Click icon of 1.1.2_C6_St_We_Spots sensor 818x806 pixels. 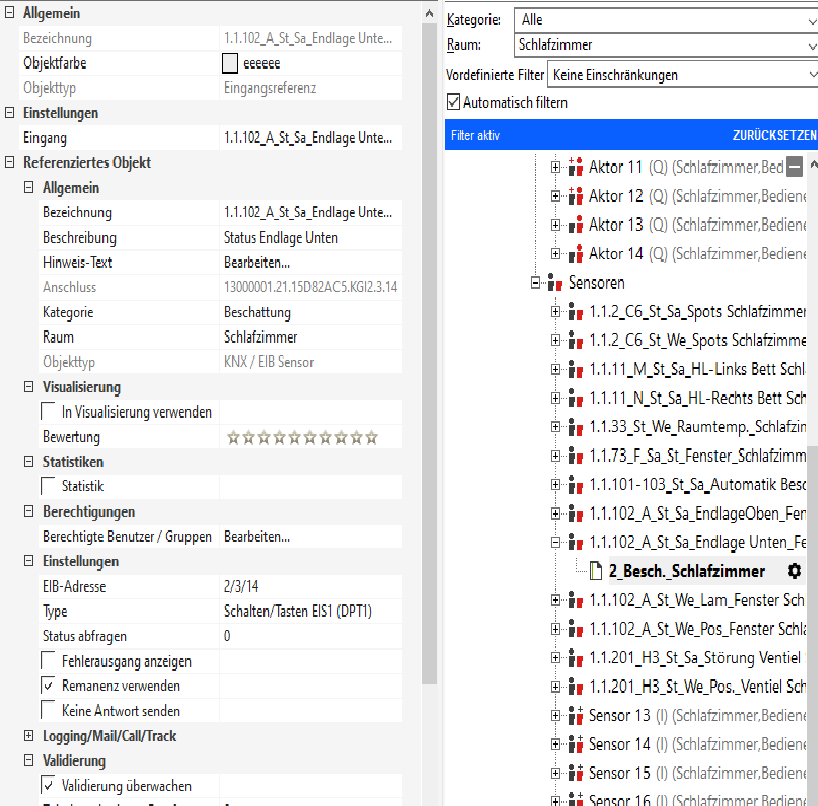coord(575,341)
